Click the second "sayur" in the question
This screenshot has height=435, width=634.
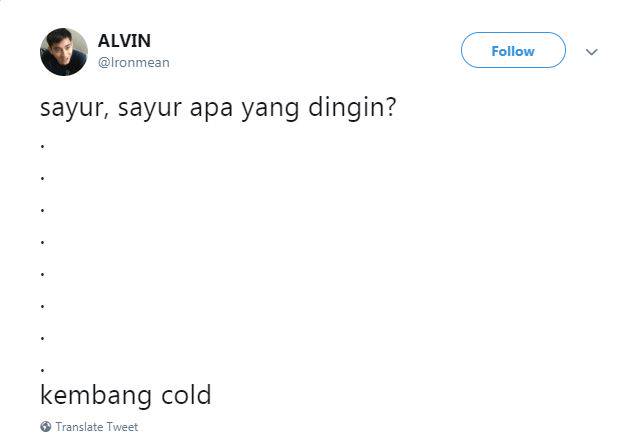pos(150,109)
